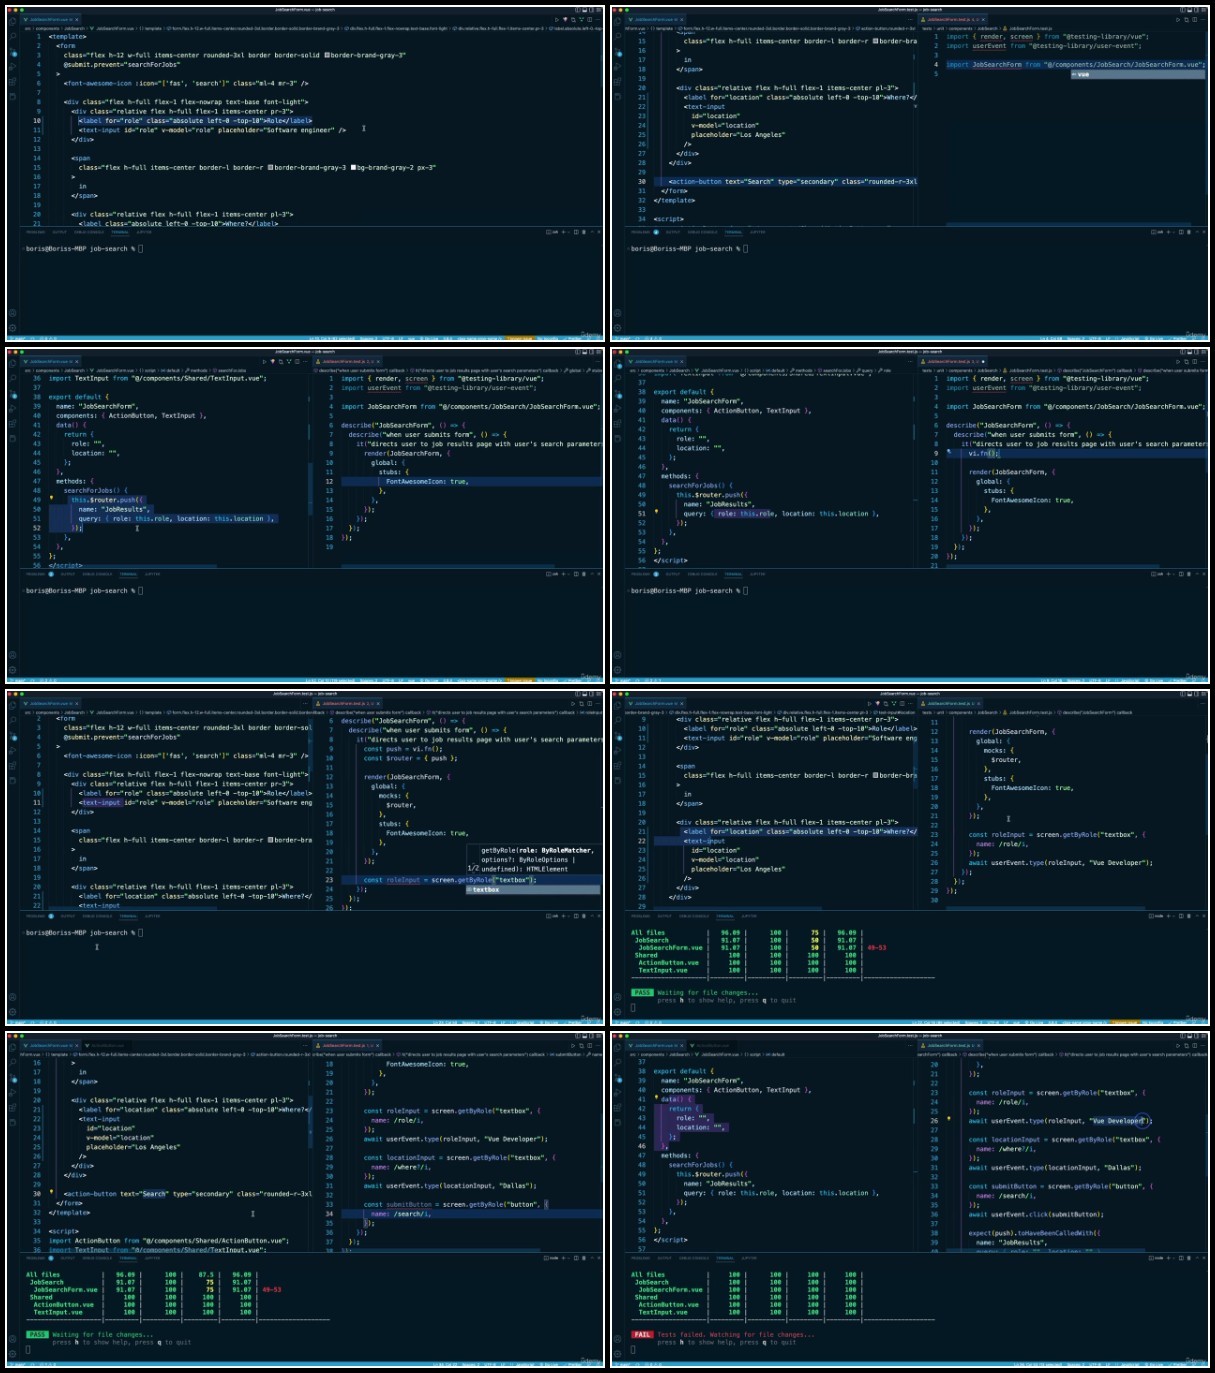Open Run and Debug icon in single-editor screenshot
The image size is (1215, 1373).
click(12, 66)
